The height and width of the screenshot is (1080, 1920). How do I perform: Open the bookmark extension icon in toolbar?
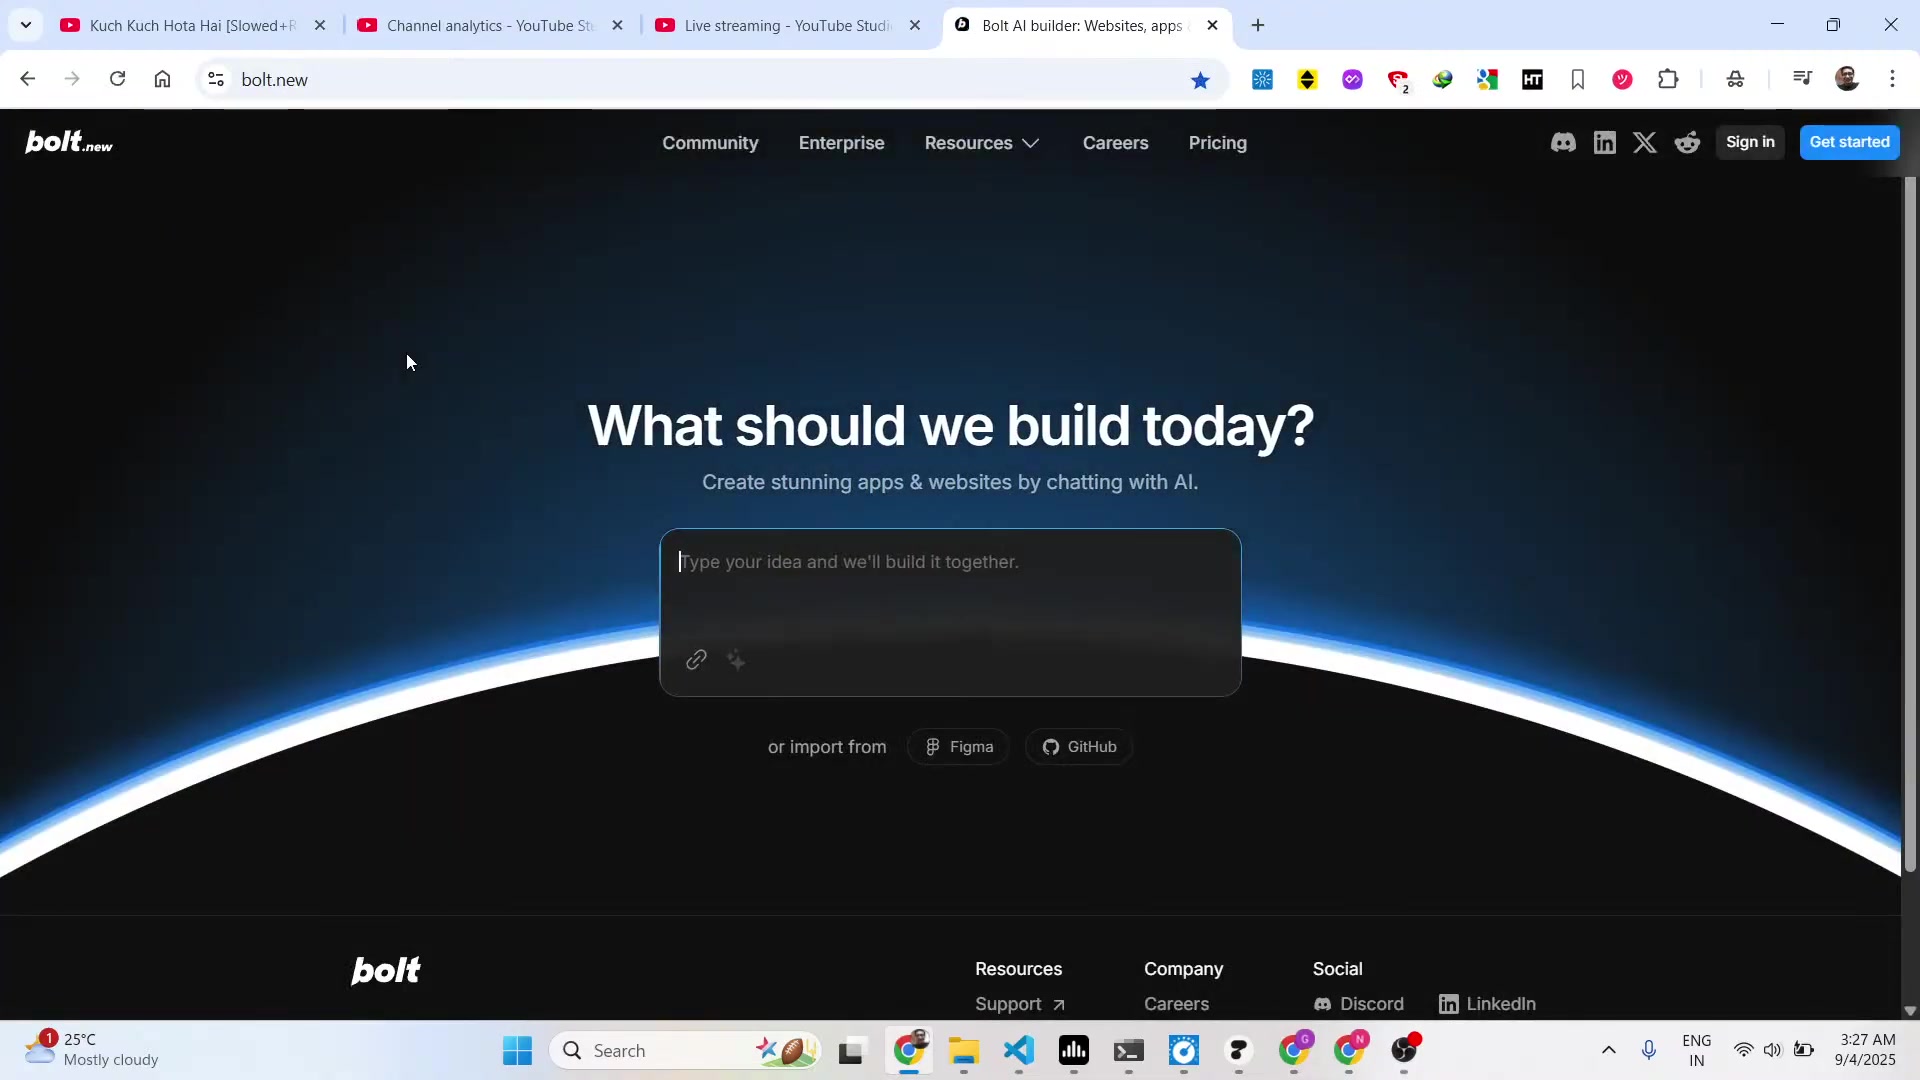coord(1577,79)
